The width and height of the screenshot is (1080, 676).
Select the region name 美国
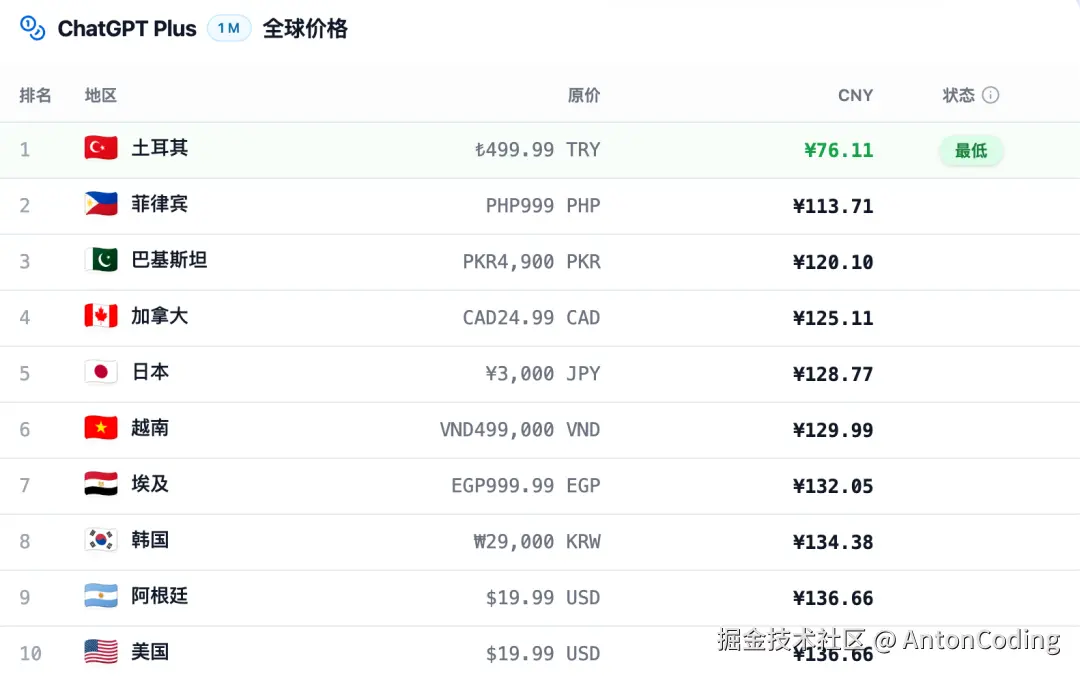pos(150,651)
